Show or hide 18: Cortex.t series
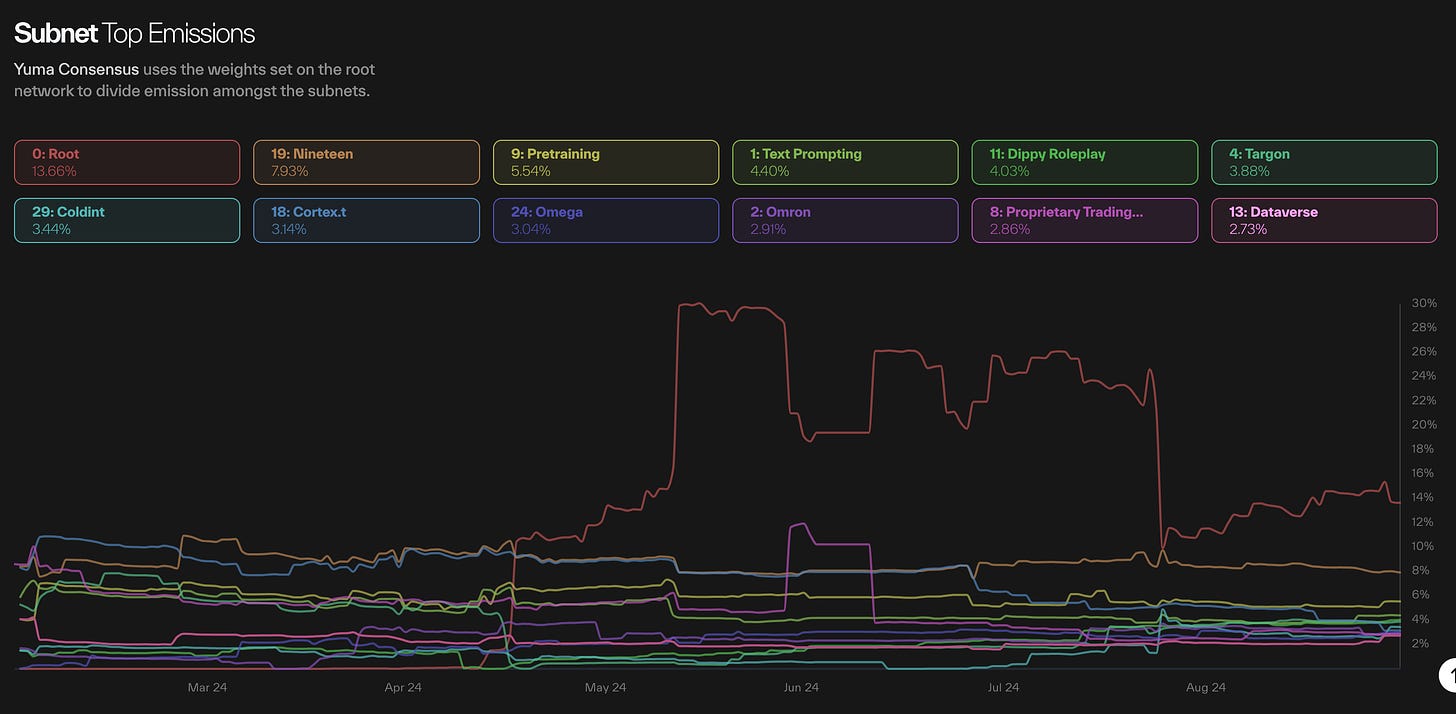This screenshot has height=714, width=1456. coord(366,220)
